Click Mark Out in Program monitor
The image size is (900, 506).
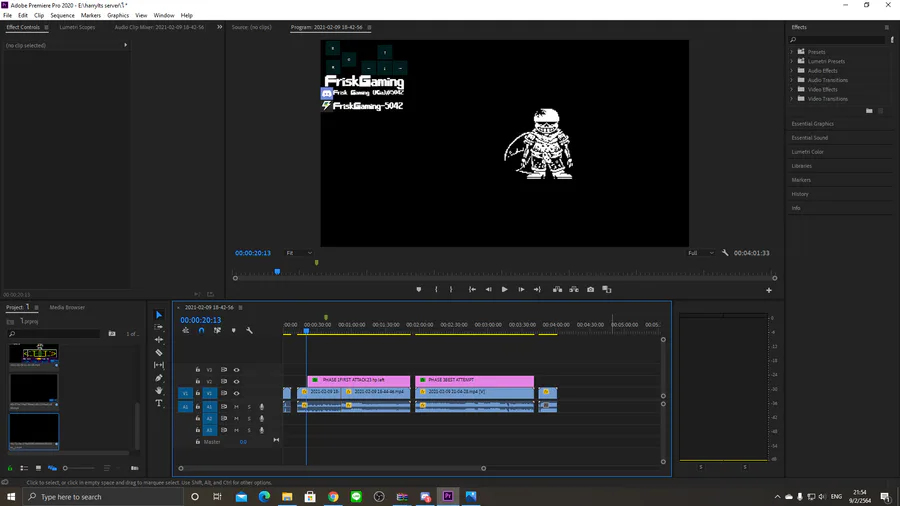[451, 290]
